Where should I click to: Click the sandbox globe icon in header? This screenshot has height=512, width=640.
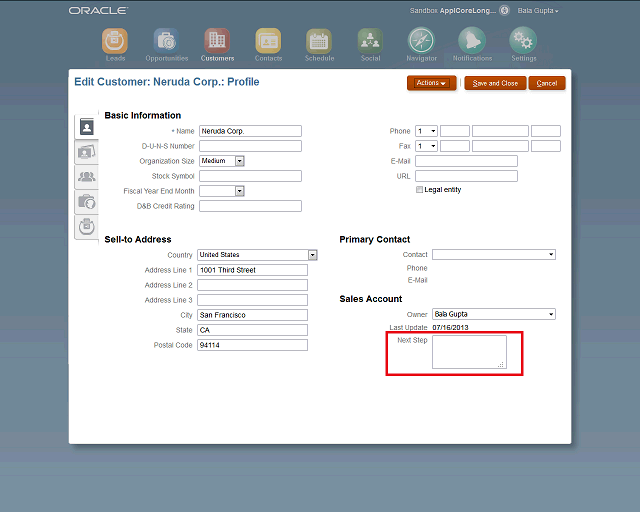(504, 11)
